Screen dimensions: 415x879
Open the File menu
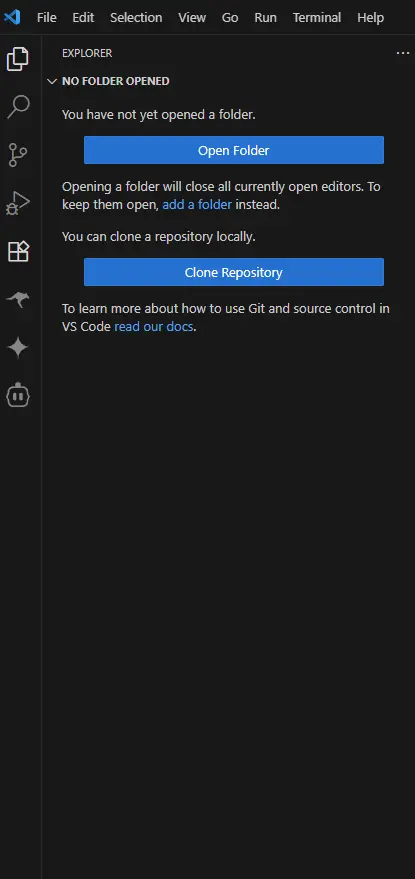point(47,17)
